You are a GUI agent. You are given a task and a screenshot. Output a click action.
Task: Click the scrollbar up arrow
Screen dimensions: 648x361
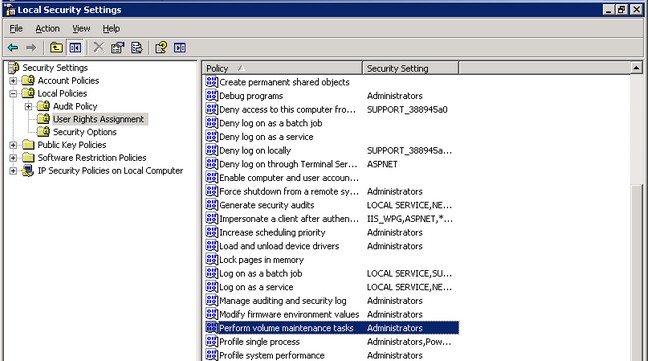coord(636,67)
